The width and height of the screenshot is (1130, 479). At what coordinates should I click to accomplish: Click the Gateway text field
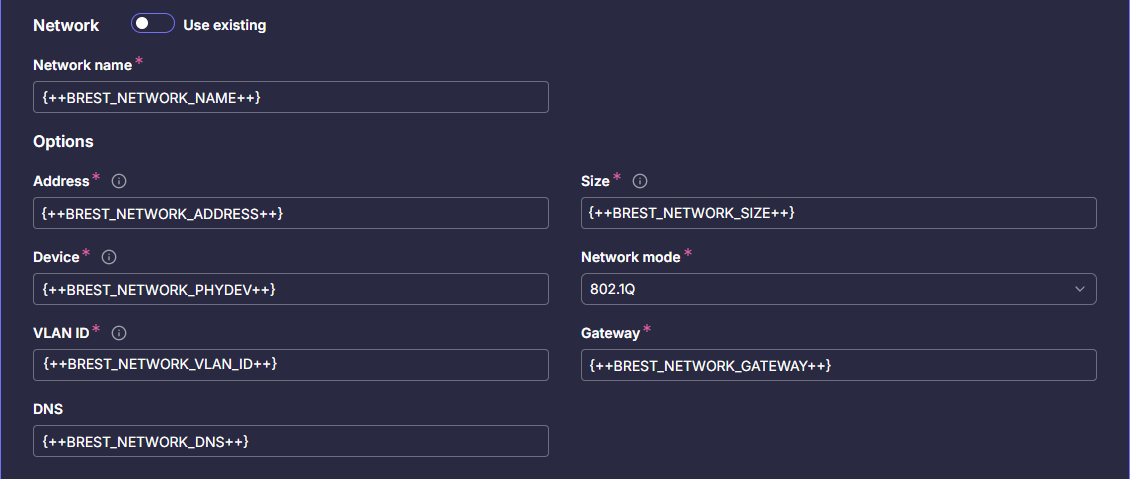[838, 365]
